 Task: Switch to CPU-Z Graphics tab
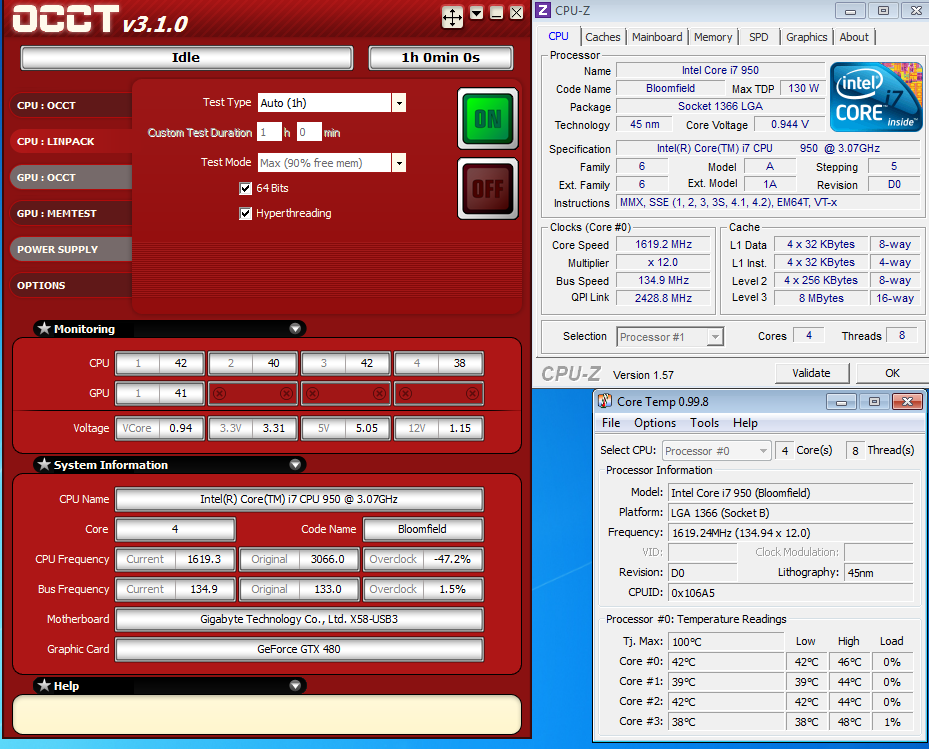(806, 37)
